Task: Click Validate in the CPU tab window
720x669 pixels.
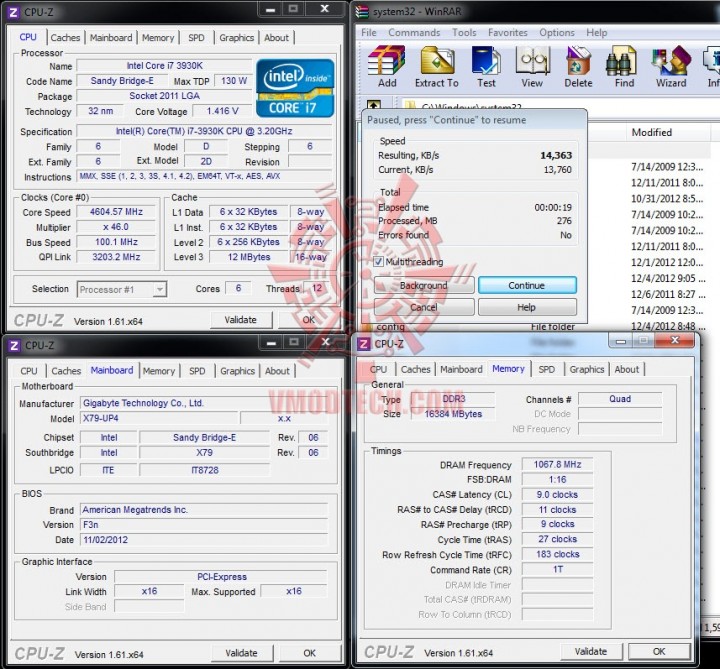Action: [241, 320]
